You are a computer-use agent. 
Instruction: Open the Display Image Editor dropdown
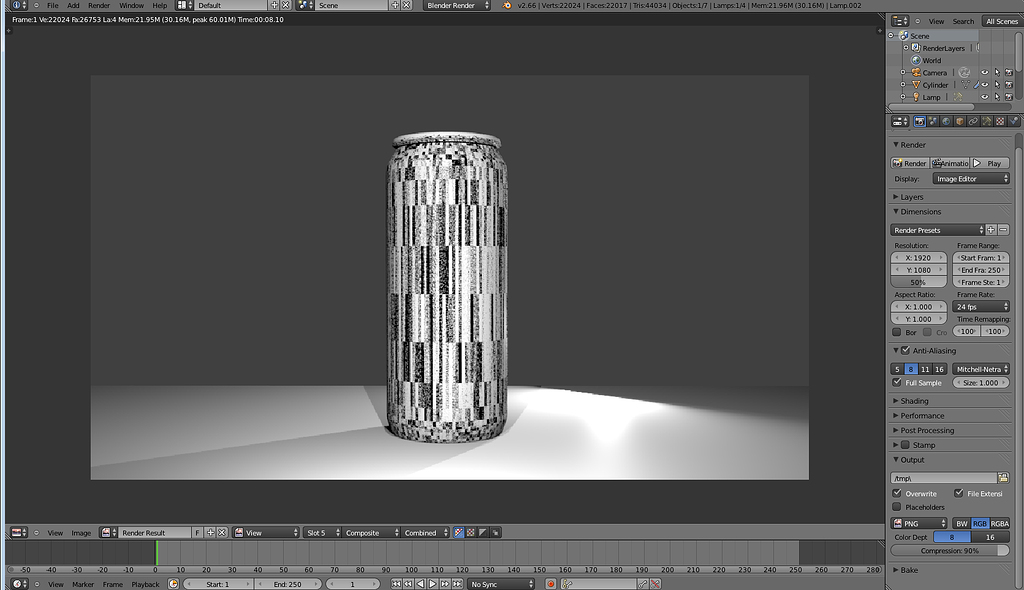tap(971, 178)
